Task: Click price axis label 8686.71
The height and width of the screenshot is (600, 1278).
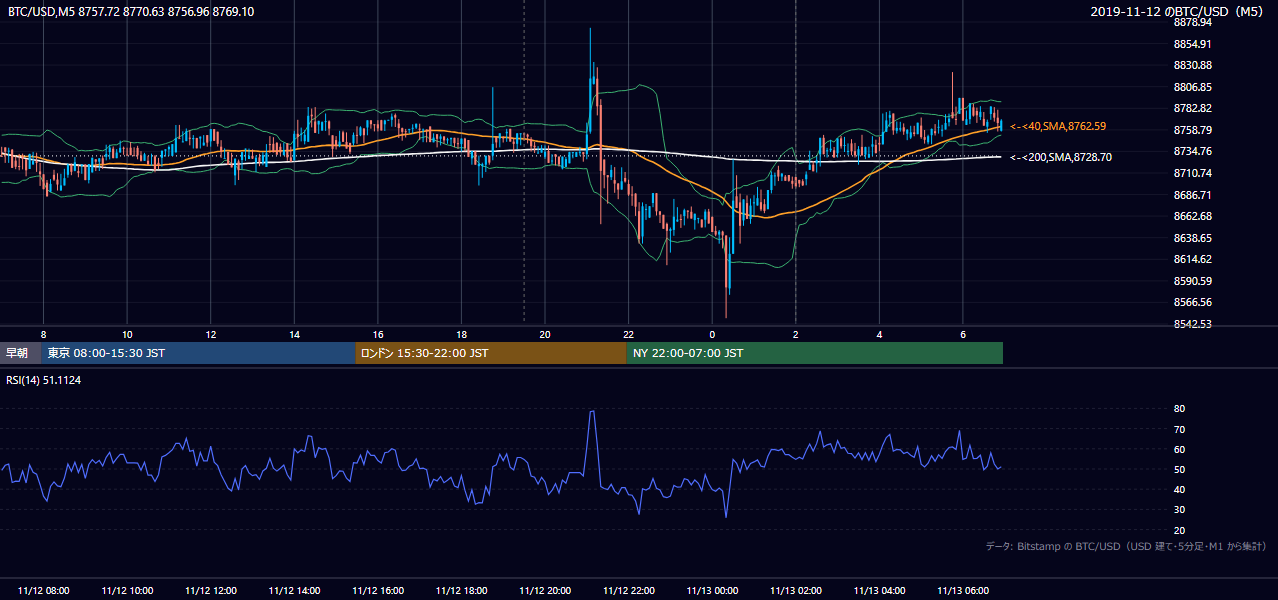Action: click(x=1192, y=195)
